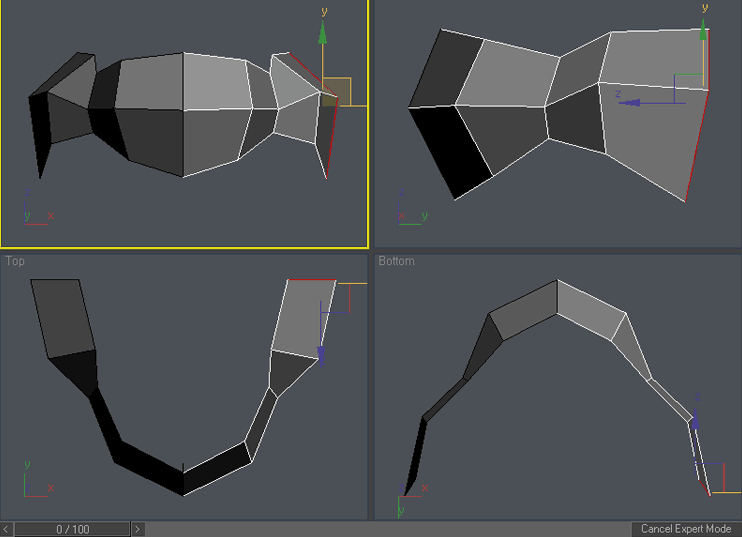This screenshot has height=537, width=742.
Task: Click the yellow plane handle of the move gizmo
Action: pyautogui.click(x=337, y=90)
